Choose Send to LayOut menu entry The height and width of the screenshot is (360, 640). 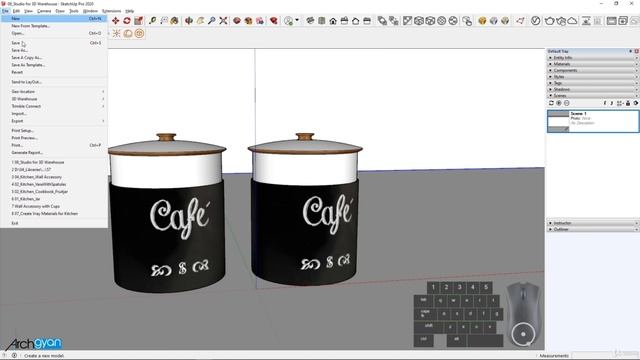pos(54,82)
